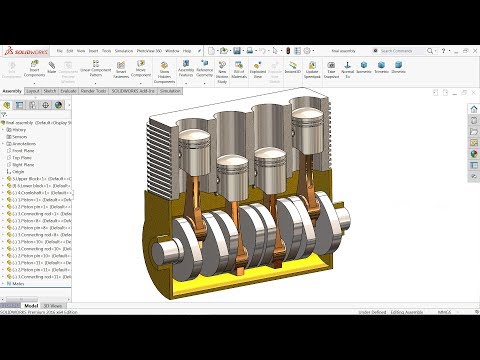Open FeatureManager design tree tab

7,105
